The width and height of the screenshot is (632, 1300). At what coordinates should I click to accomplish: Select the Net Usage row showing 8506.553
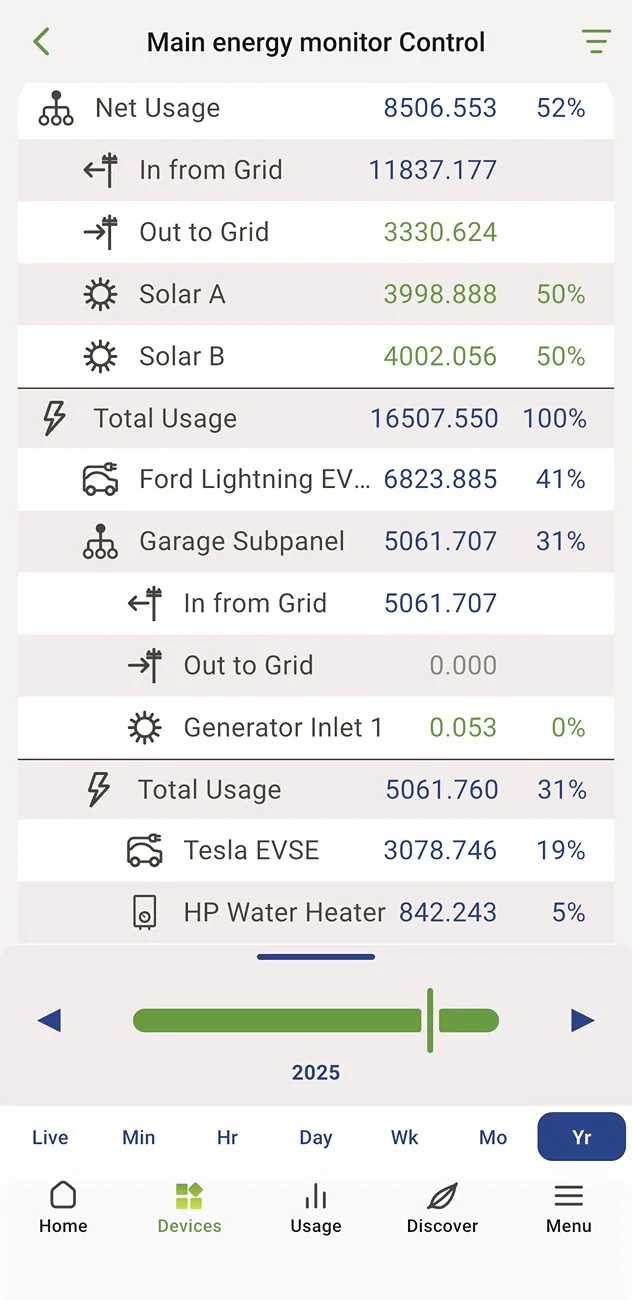(316, 109)
